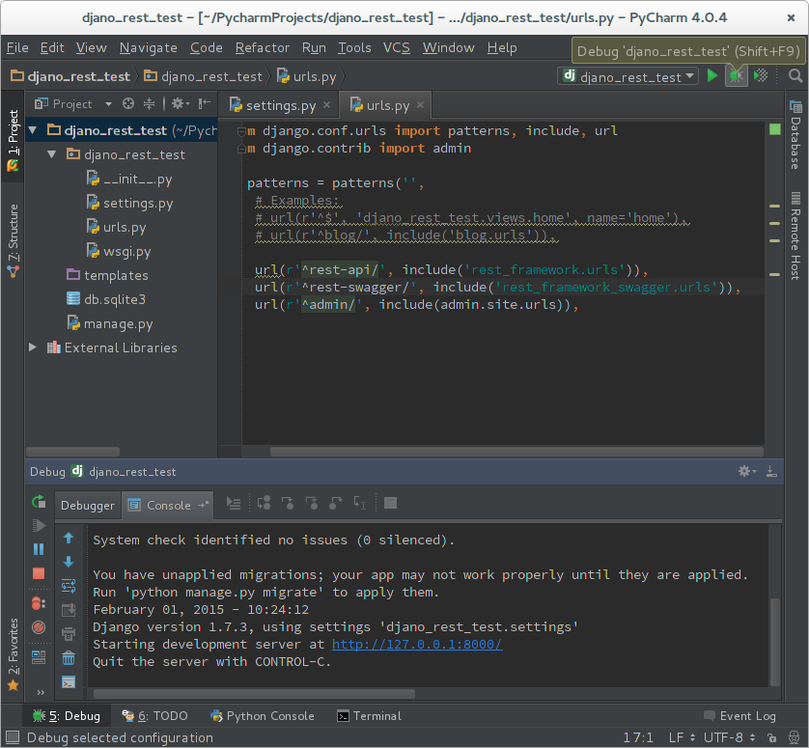Viewport: 809px width, 748px height.
Task: Toggle Database side panel
Action: (x=795, y=135)
